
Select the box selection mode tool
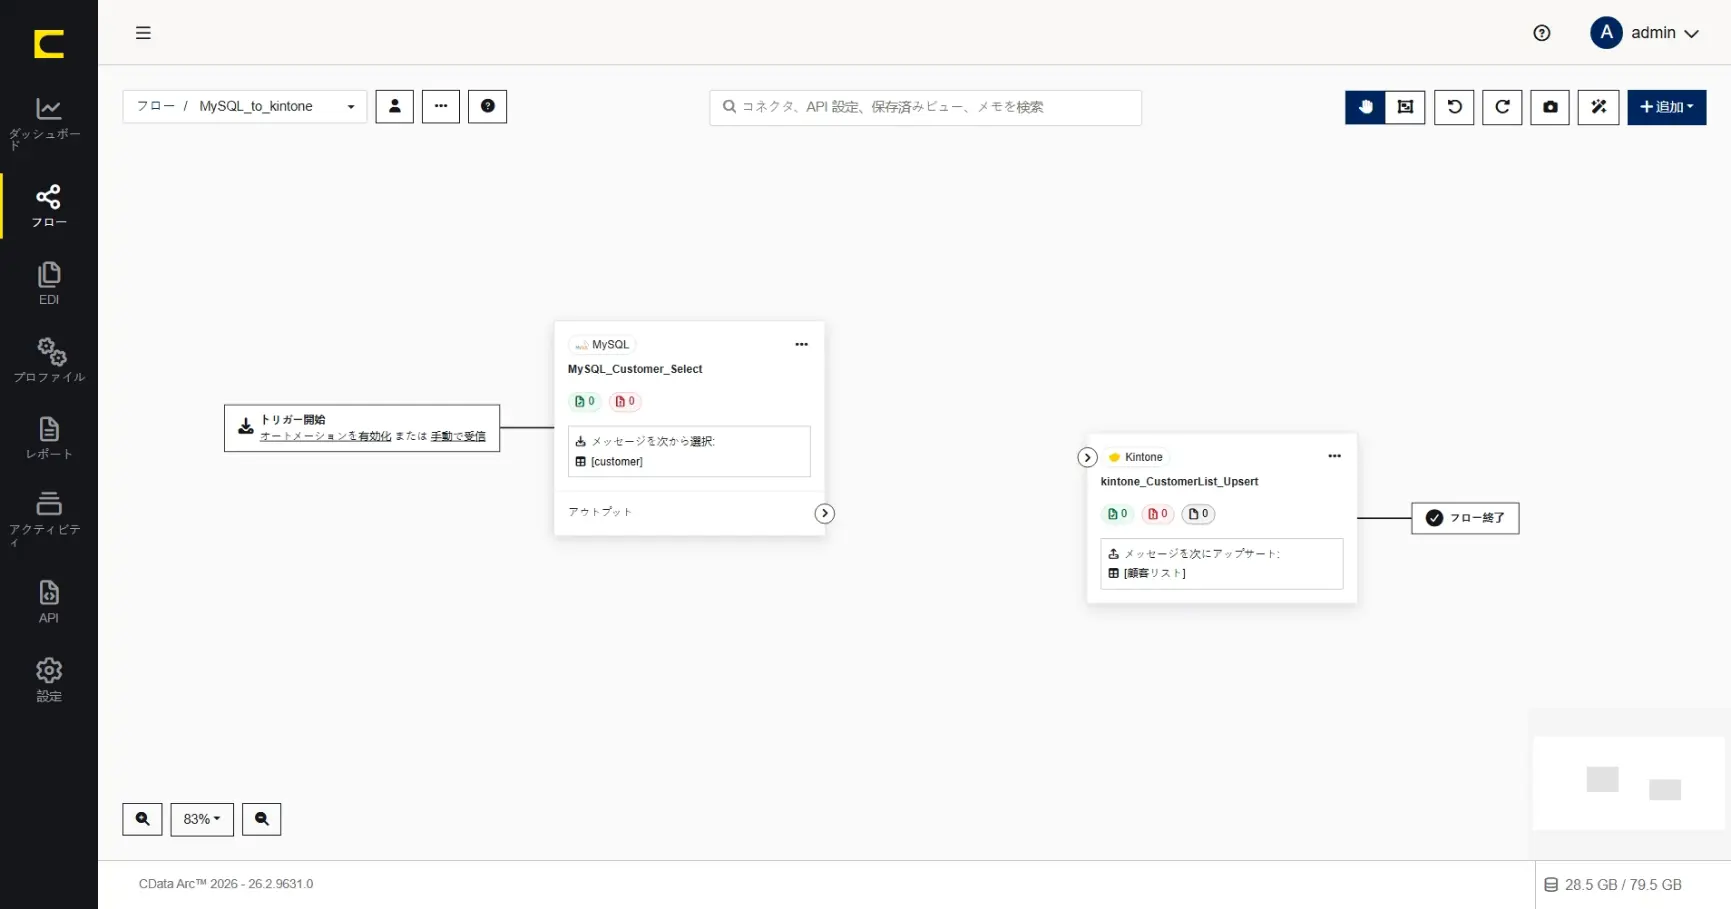point(1405,107)
